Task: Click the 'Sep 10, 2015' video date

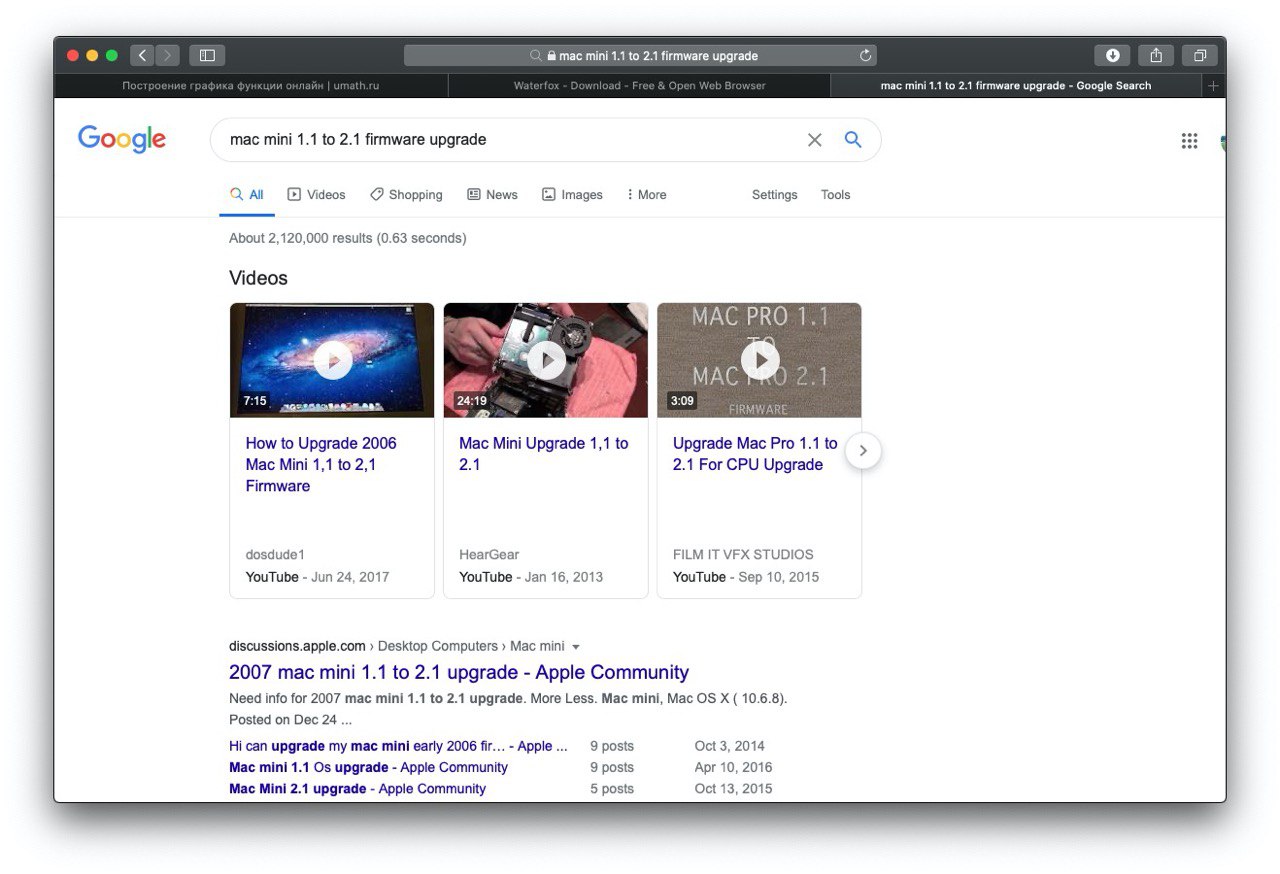Action: [x=778, y=577]
